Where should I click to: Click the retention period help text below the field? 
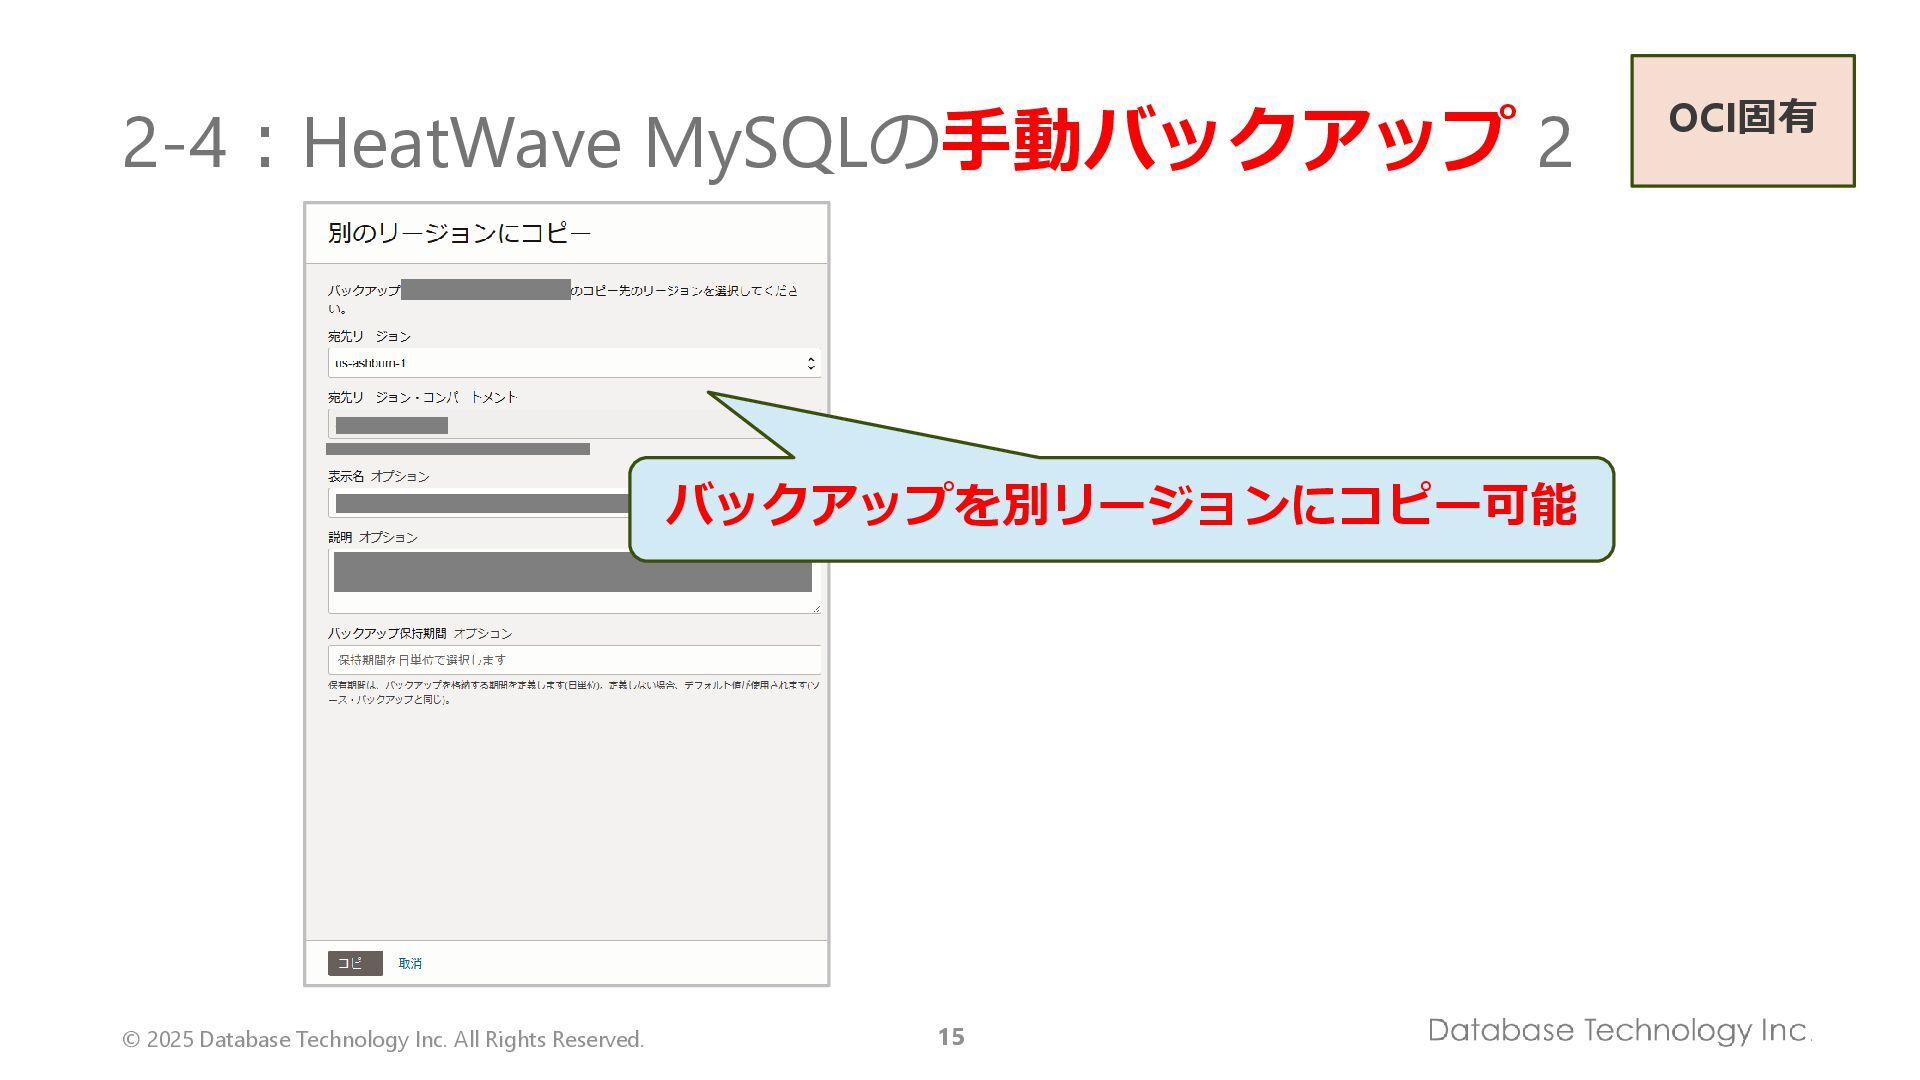coord(574,692)
